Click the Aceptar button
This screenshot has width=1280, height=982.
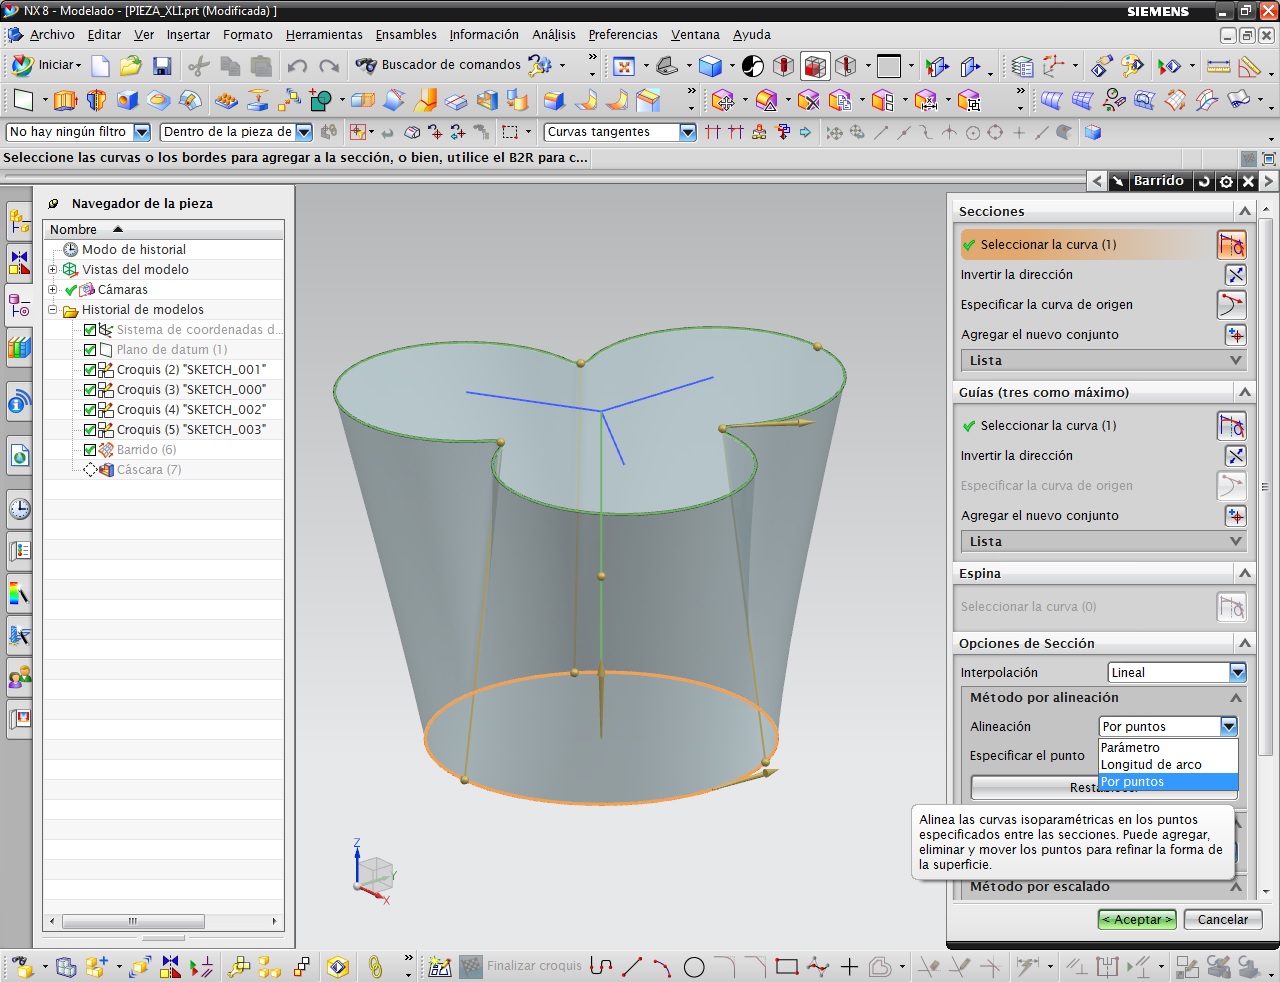[x=1137, y=920]
